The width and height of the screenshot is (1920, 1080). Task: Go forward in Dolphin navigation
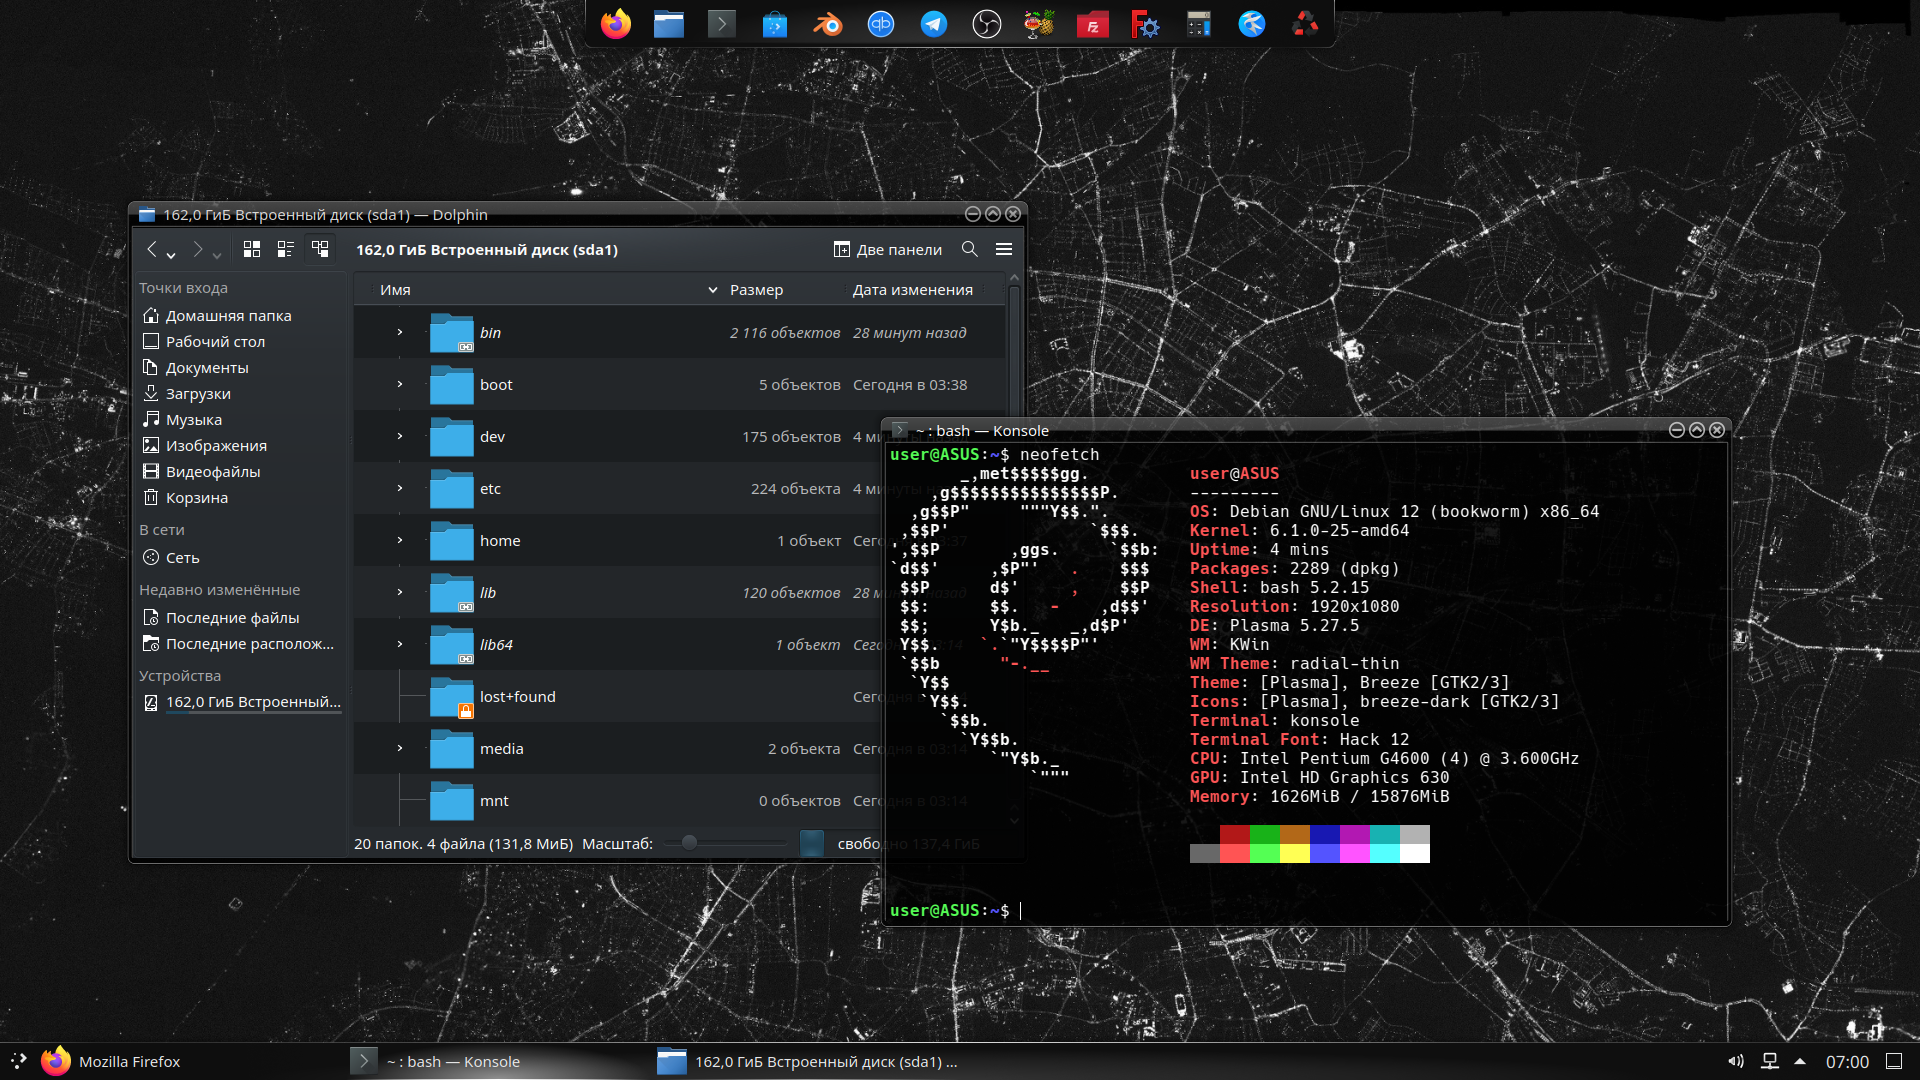click(x=198, y=249)
